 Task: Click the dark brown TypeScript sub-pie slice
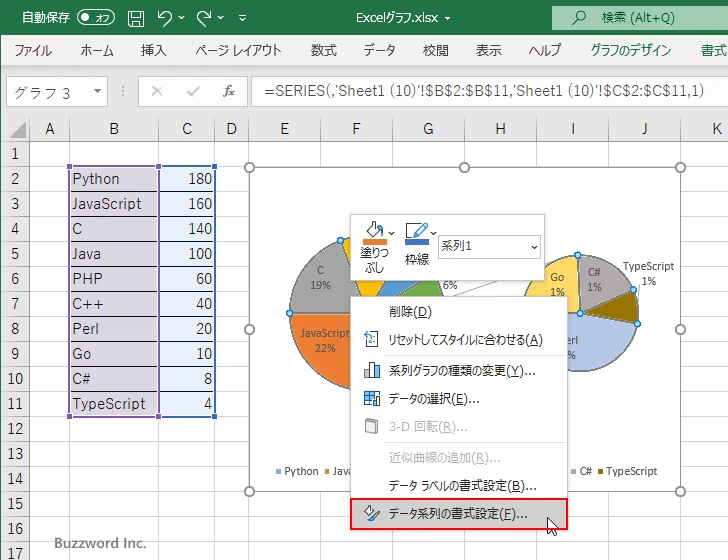[620, 308]
